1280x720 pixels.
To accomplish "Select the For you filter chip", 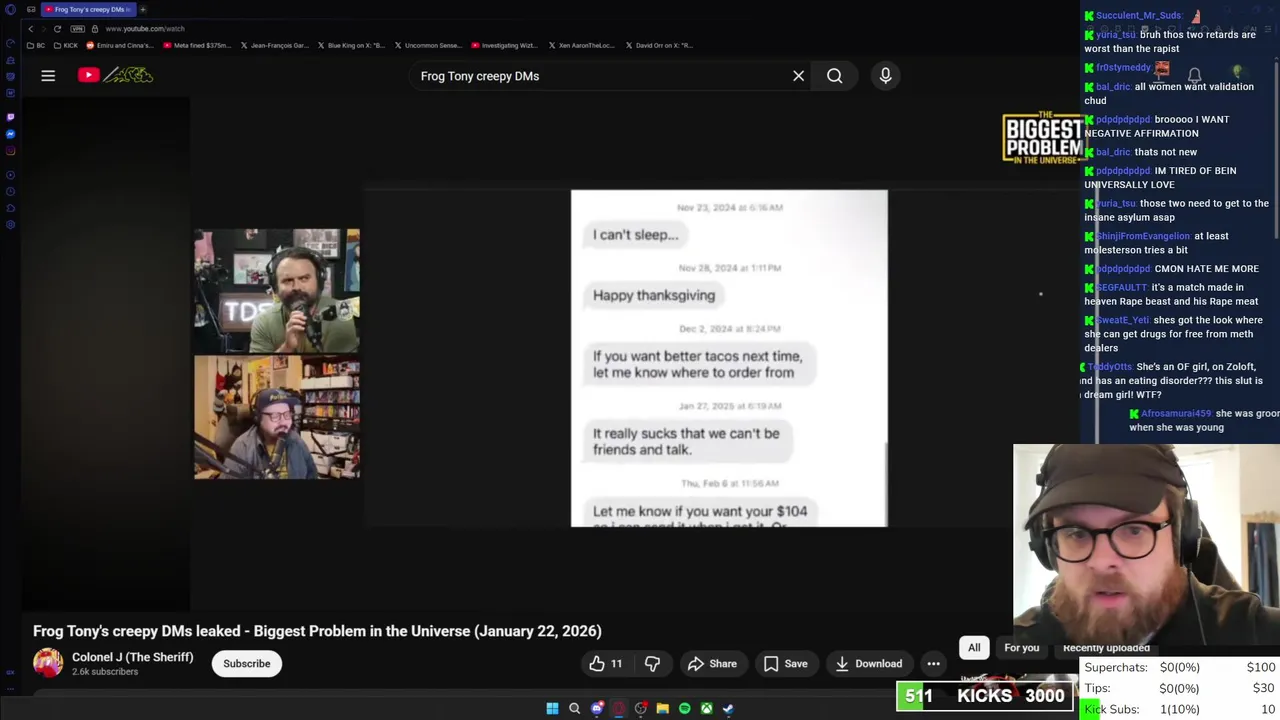I will (1021, 648).
